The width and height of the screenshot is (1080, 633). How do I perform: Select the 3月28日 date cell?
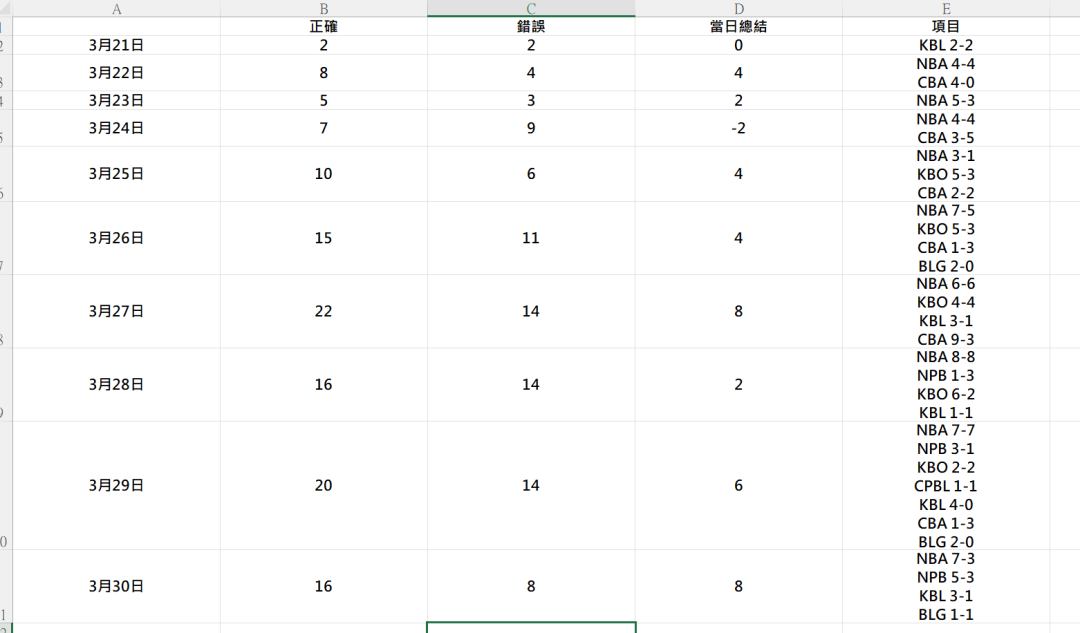pos(116,384)
